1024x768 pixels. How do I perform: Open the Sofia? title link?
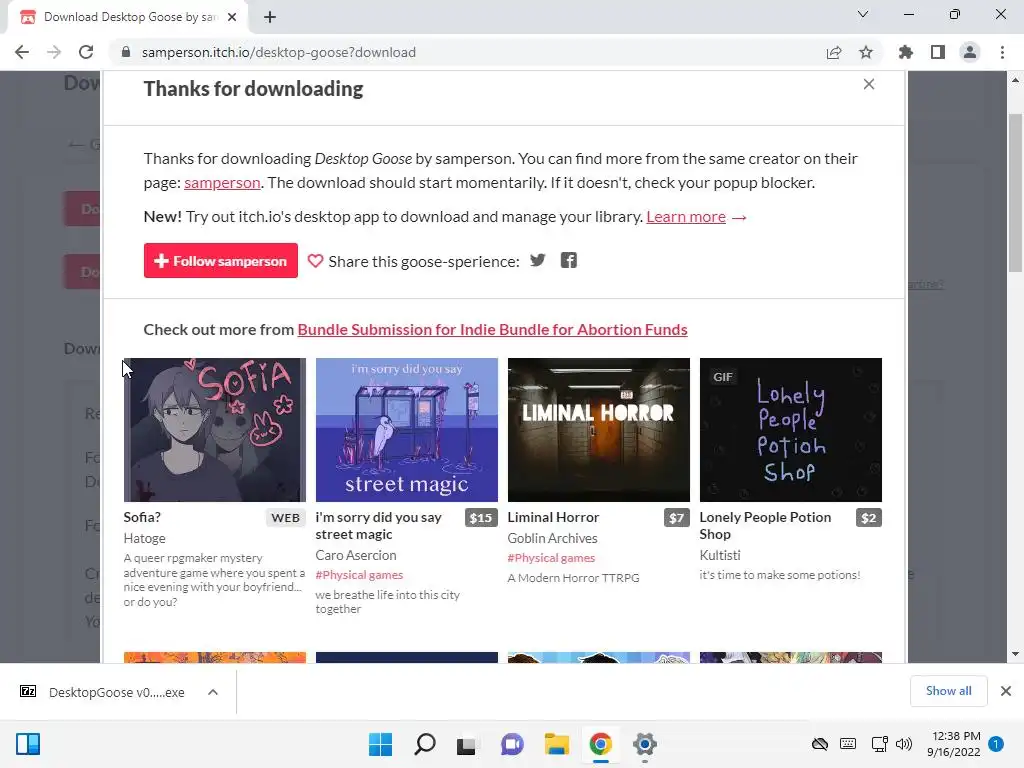point(142,517)
